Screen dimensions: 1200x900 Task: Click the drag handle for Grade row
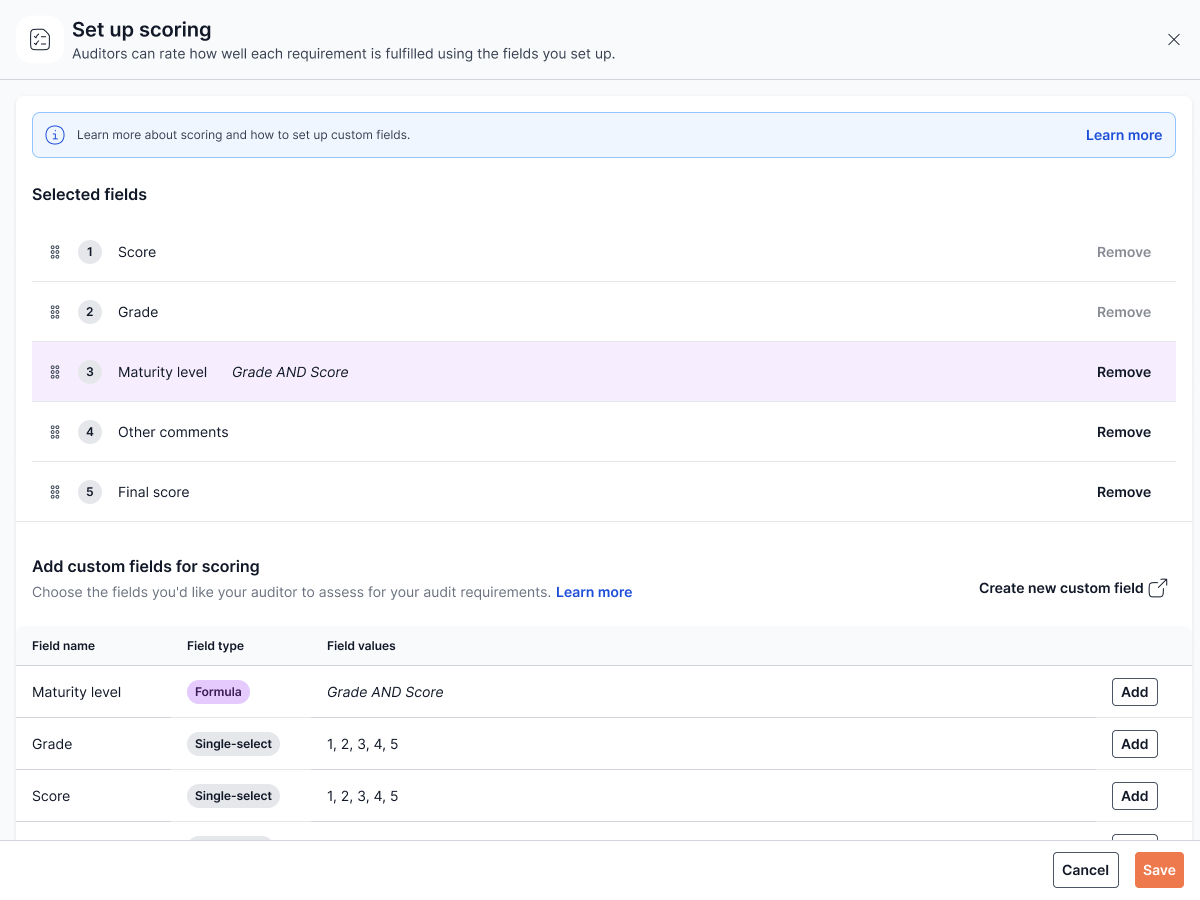(x=55, y=312)
